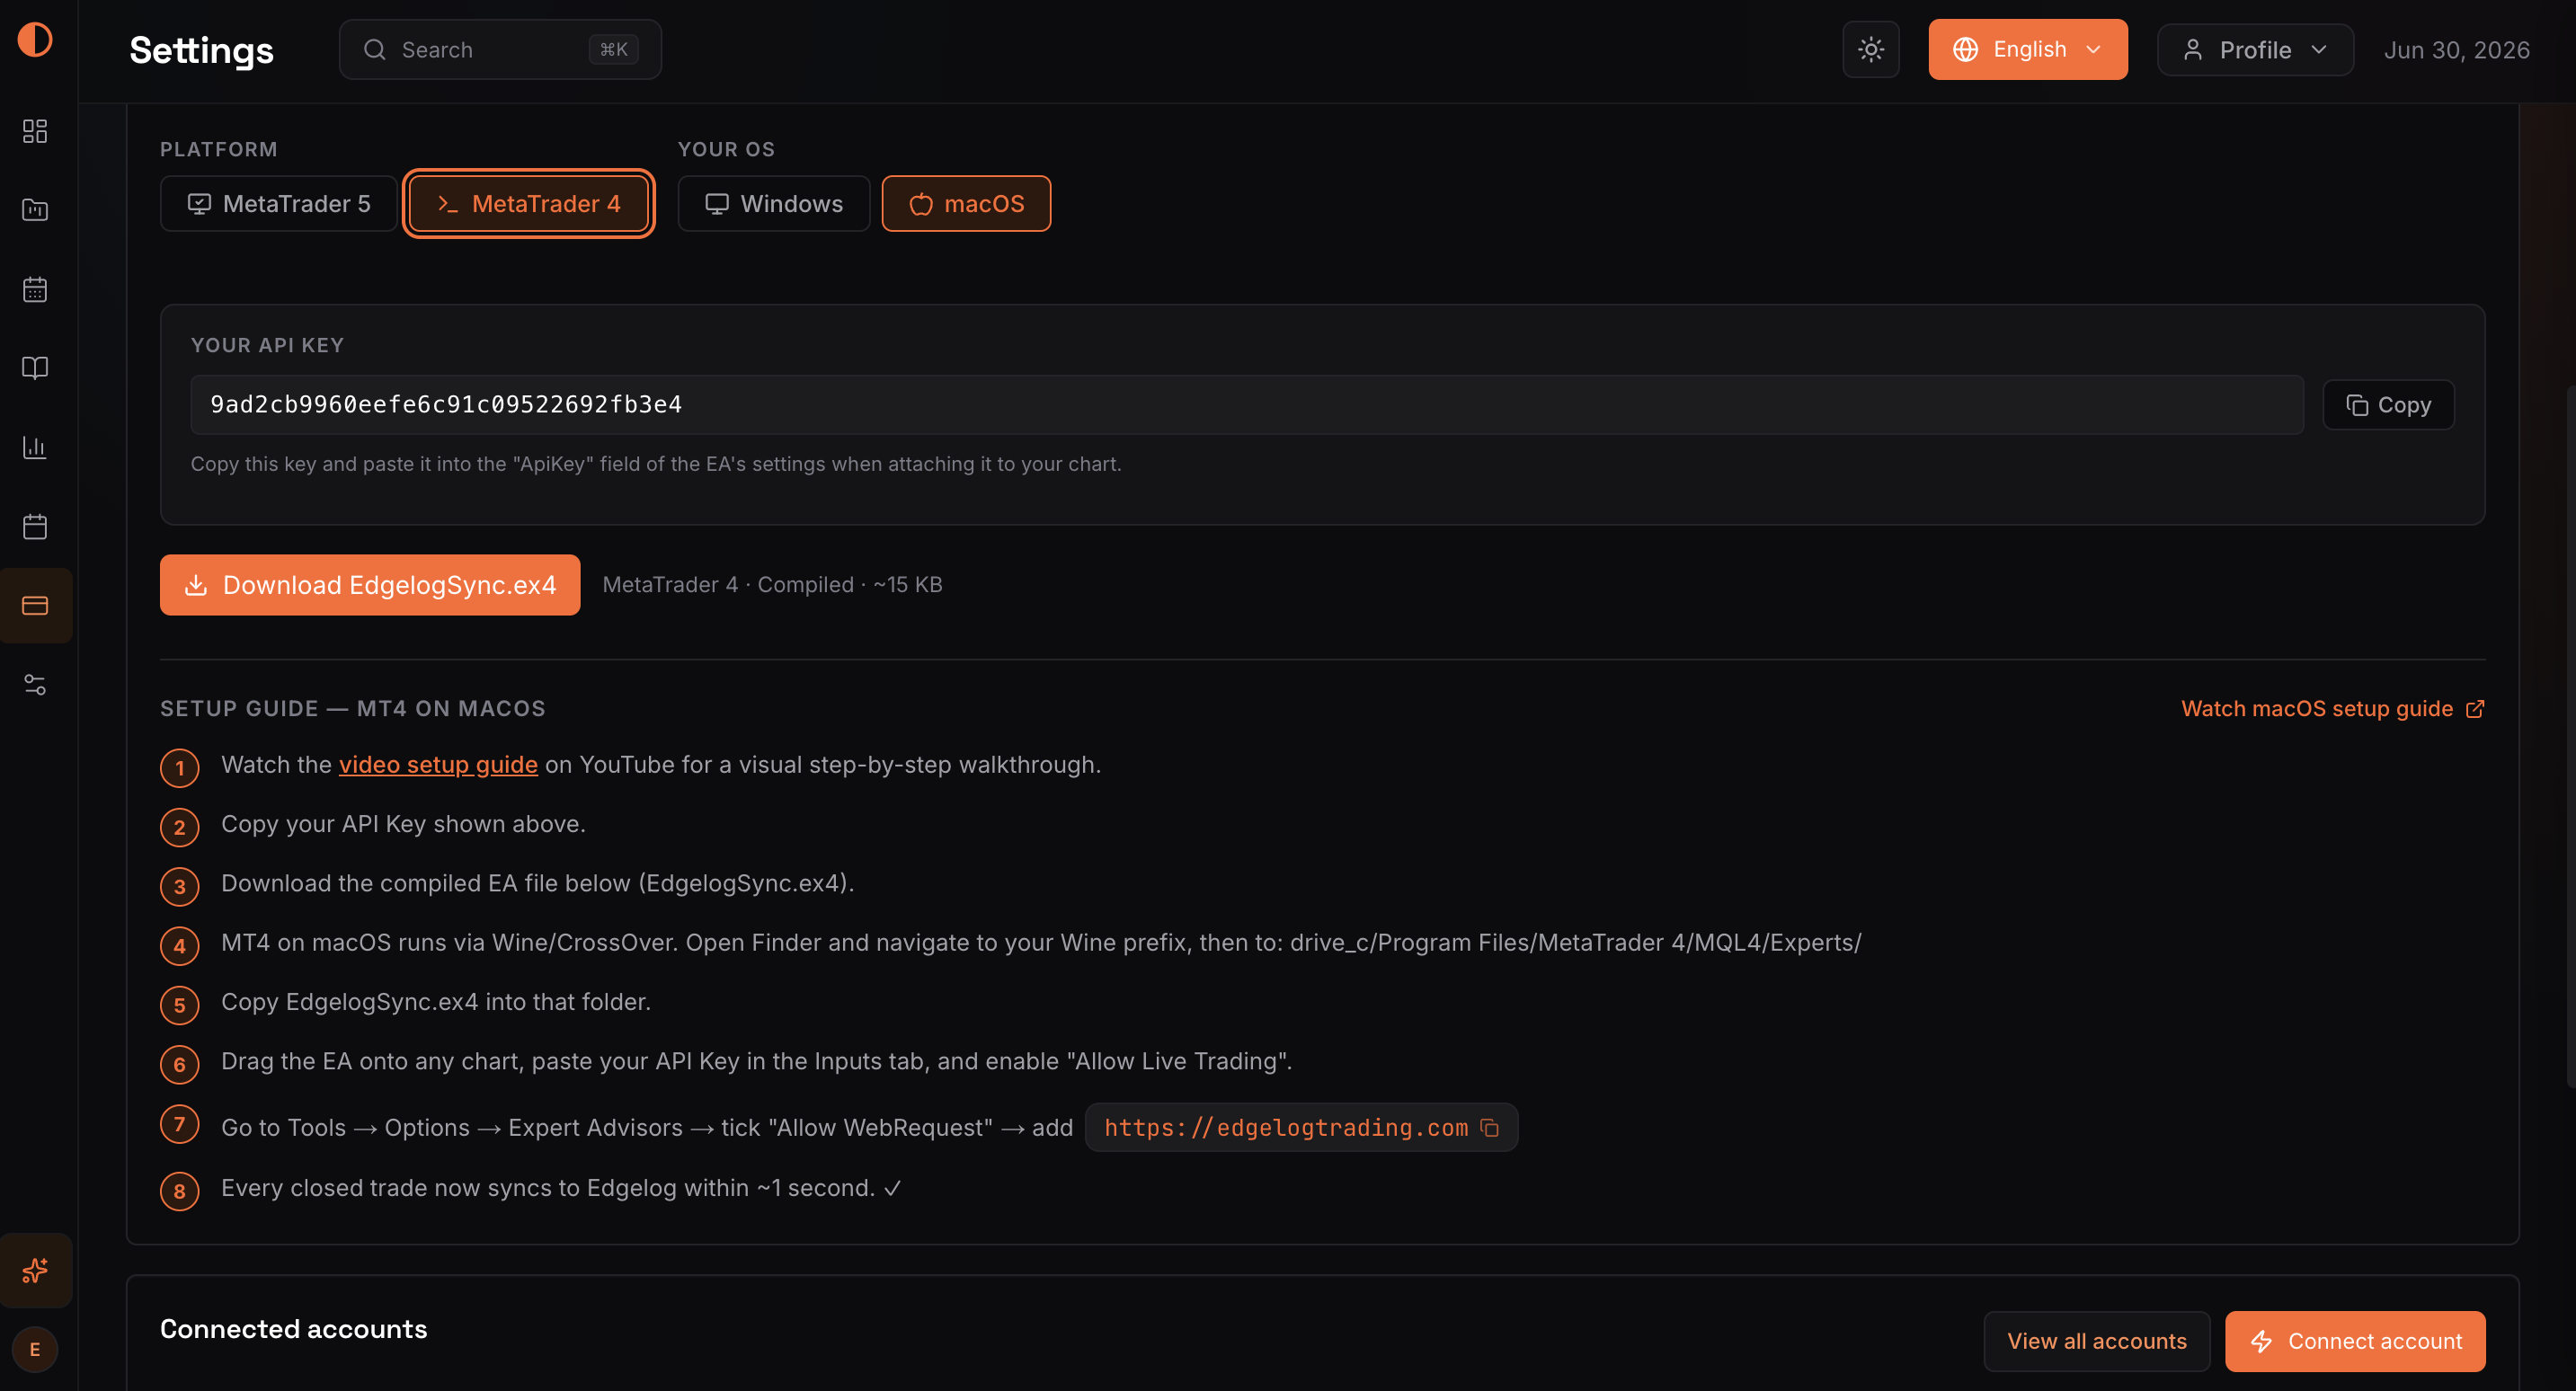Click the vertical page scrollbar
This screenshot has height=1391, width=2576.
(x=2569, y=735)
